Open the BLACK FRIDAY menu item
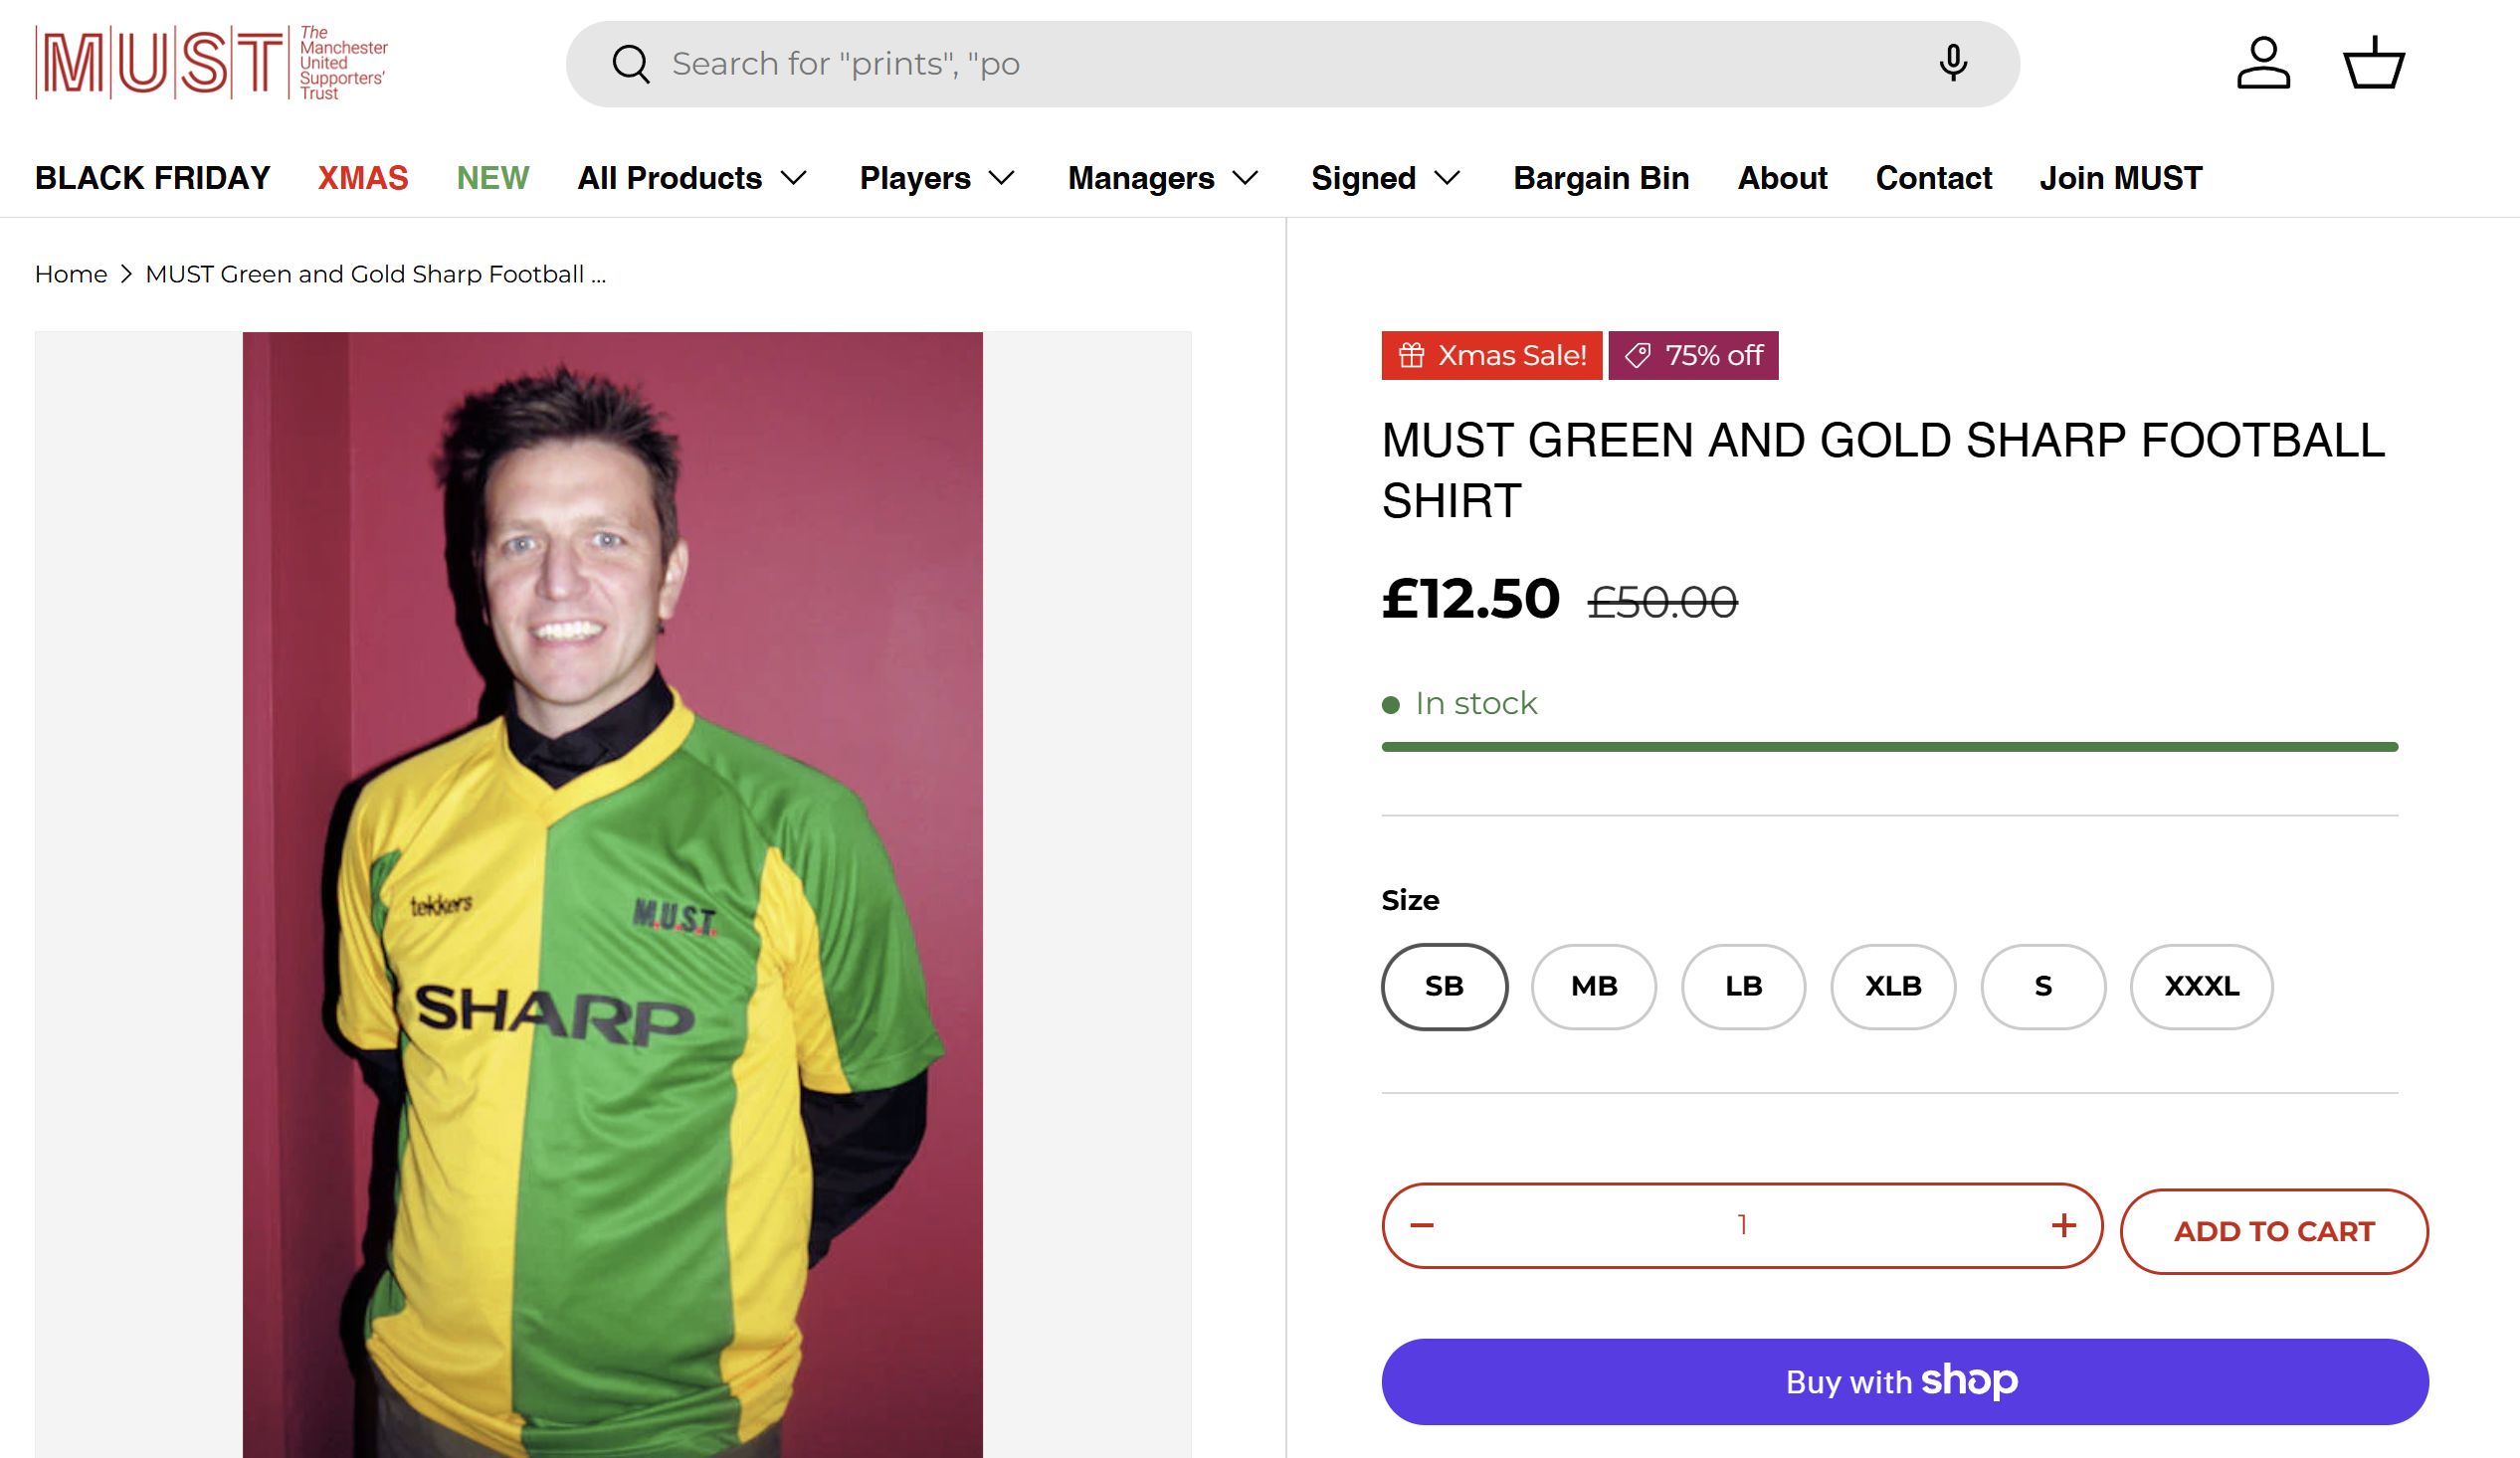This screenshot has width=2520, height=1458. 152,178
